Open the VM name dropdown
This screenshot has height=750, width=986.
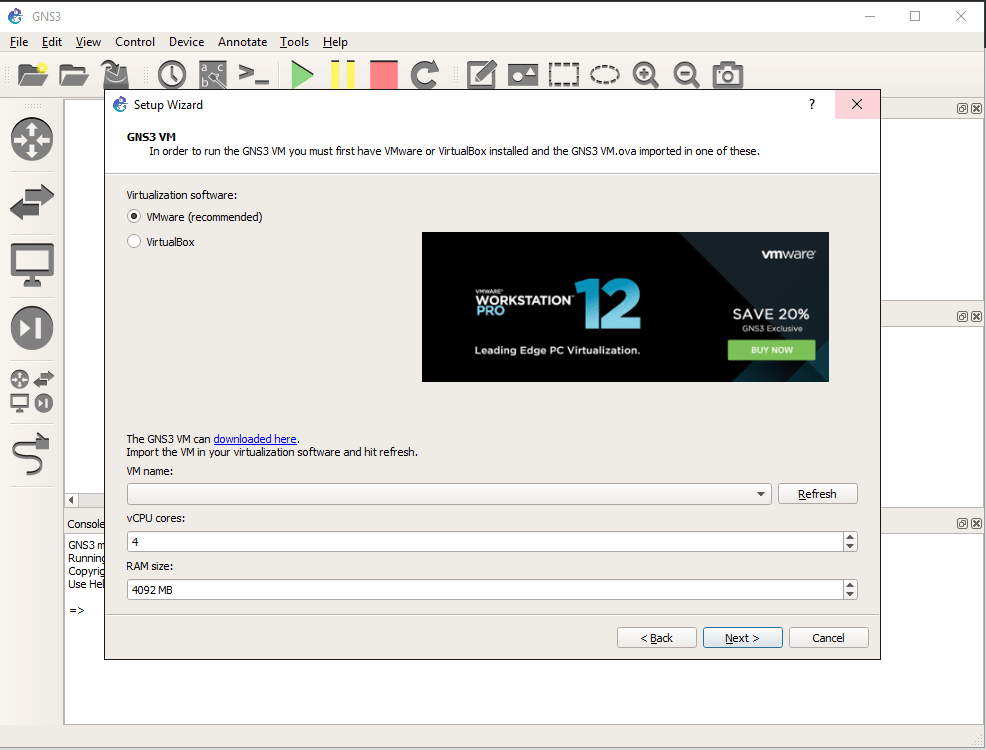[x=449, y=494]
